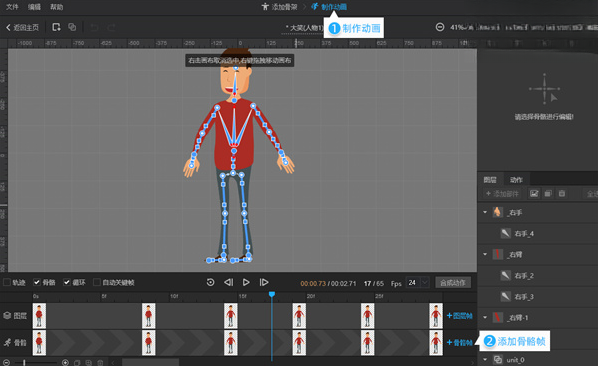
Task: Go back via 返回主页
Action: [x=22, y=27]
